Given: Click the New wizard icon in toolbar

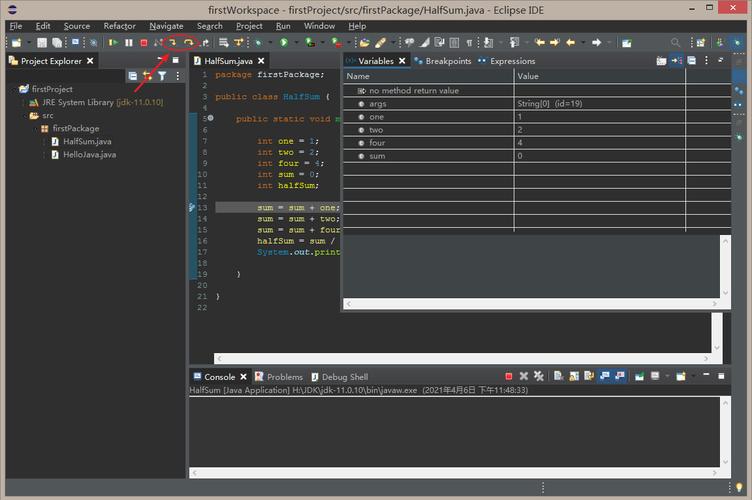Looking at the screenshot, I should tap(16, 43).
